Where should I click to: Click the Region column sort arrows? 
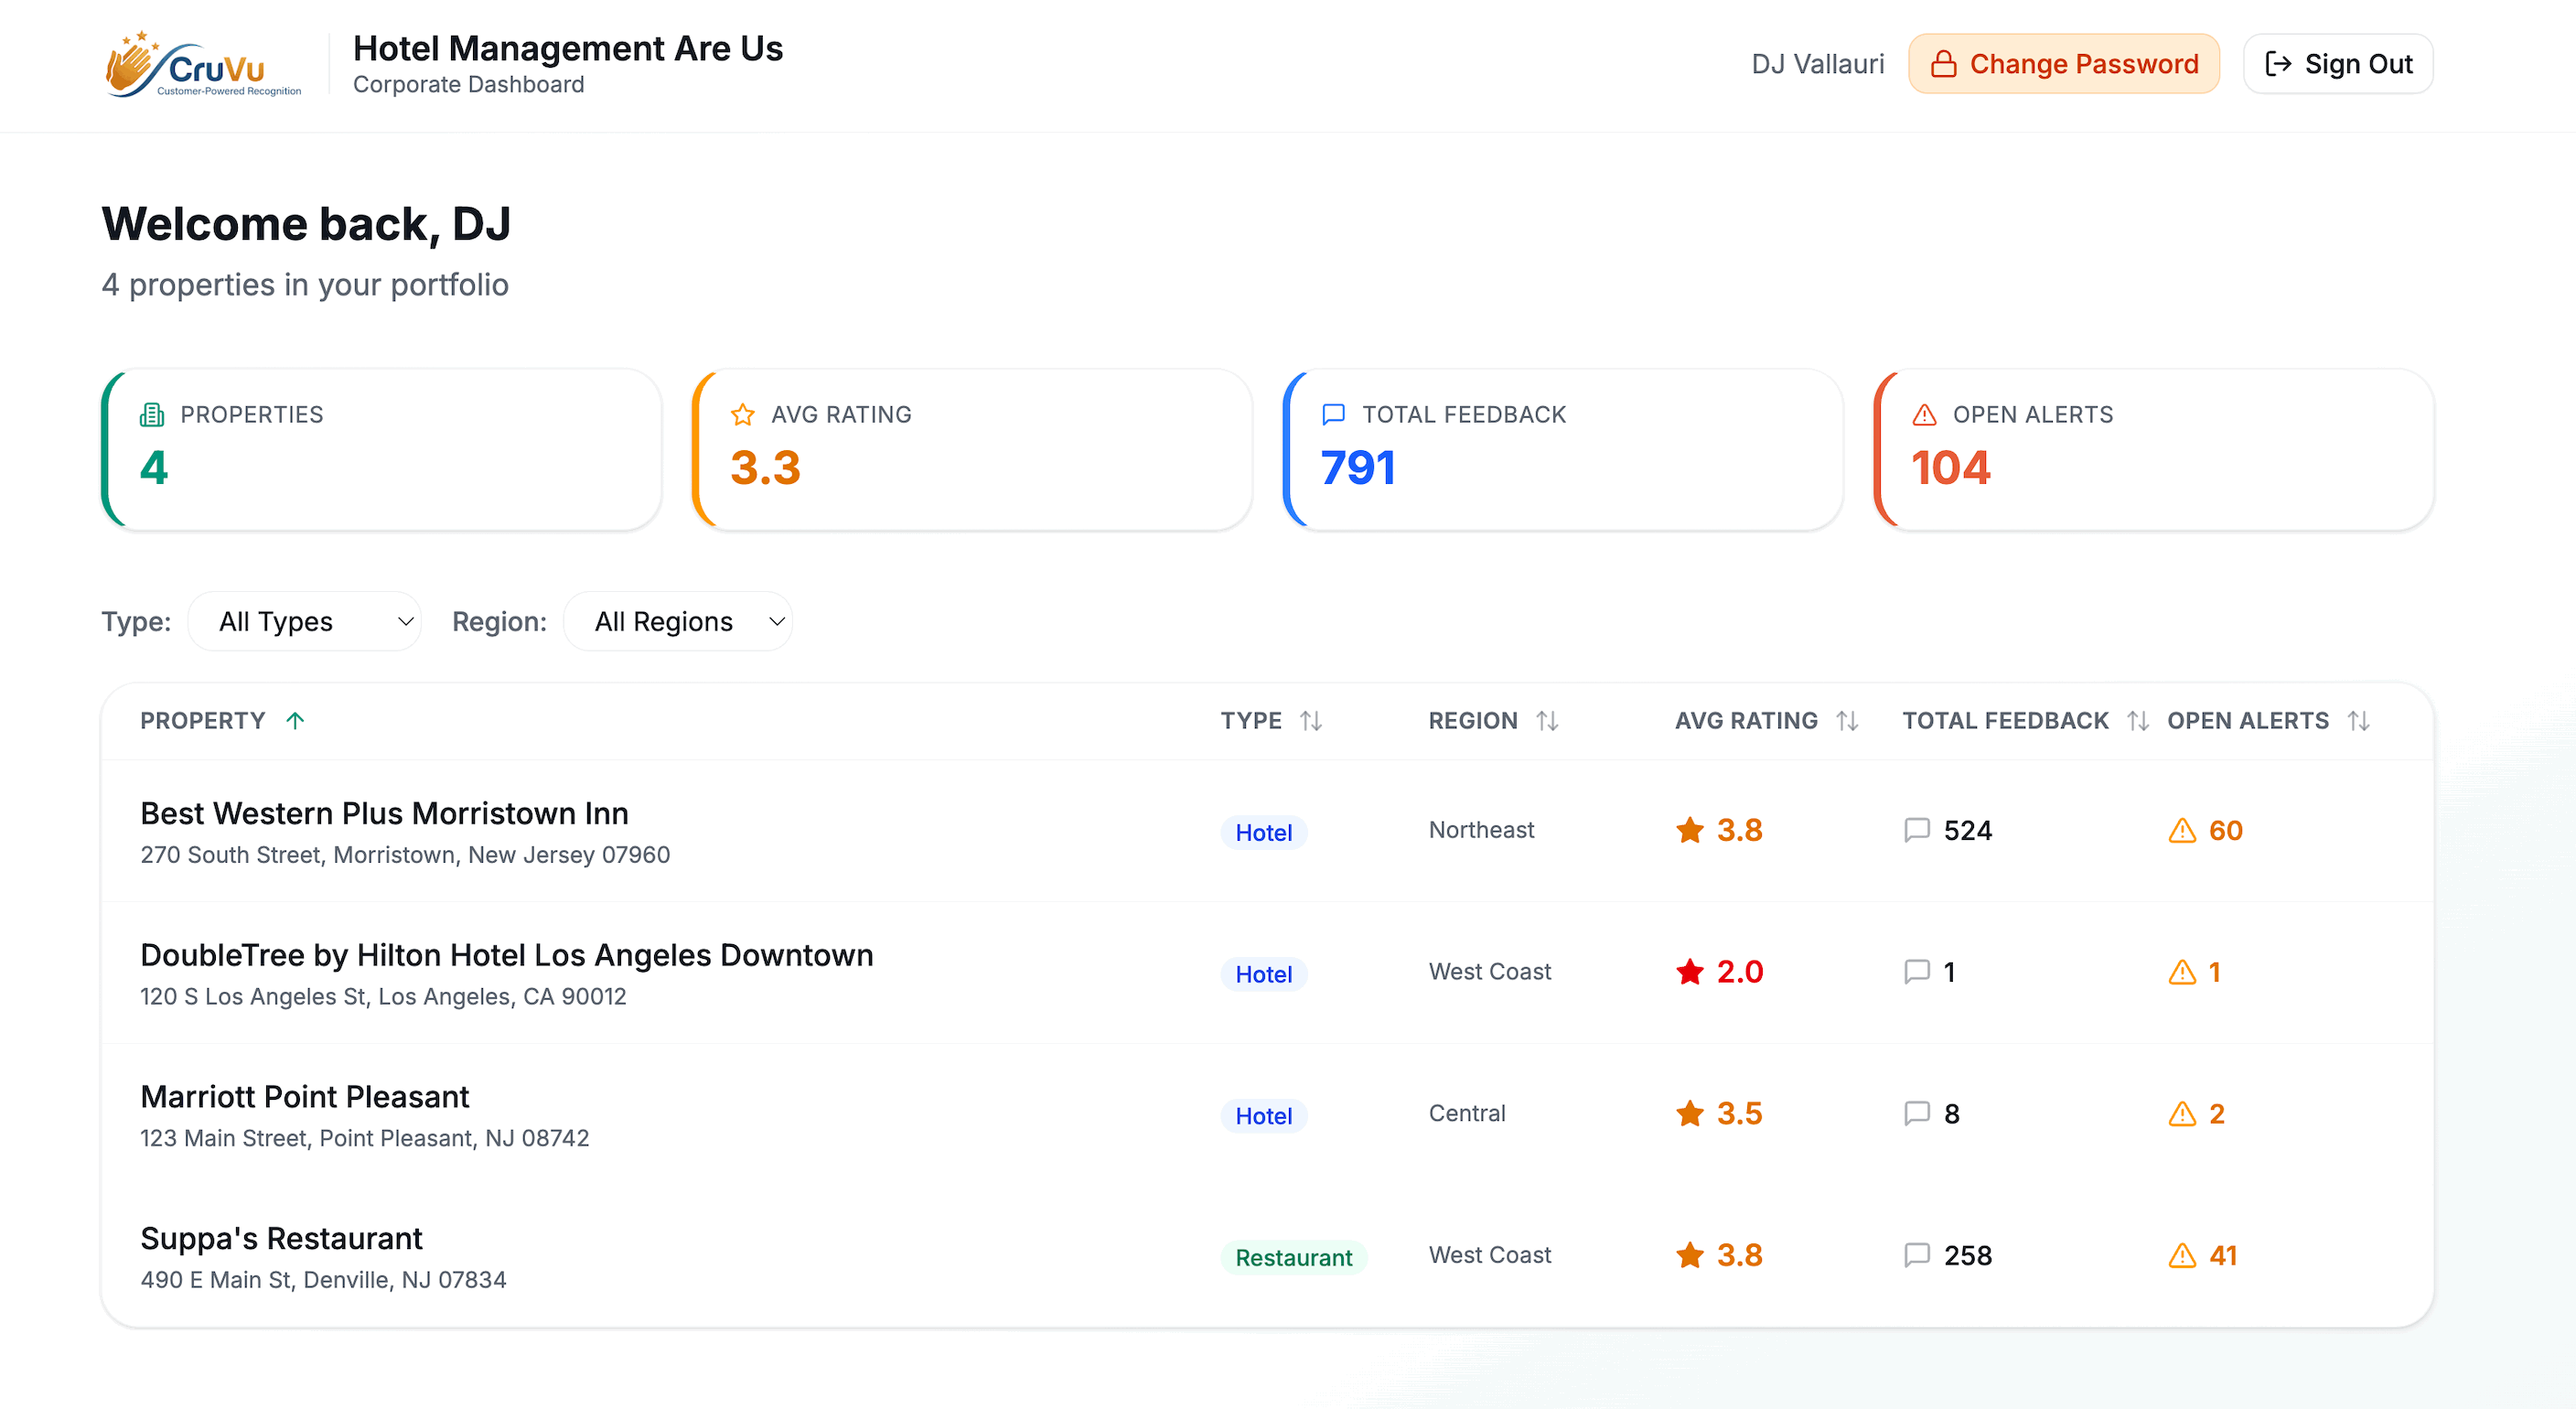[x=1547, y=720]
